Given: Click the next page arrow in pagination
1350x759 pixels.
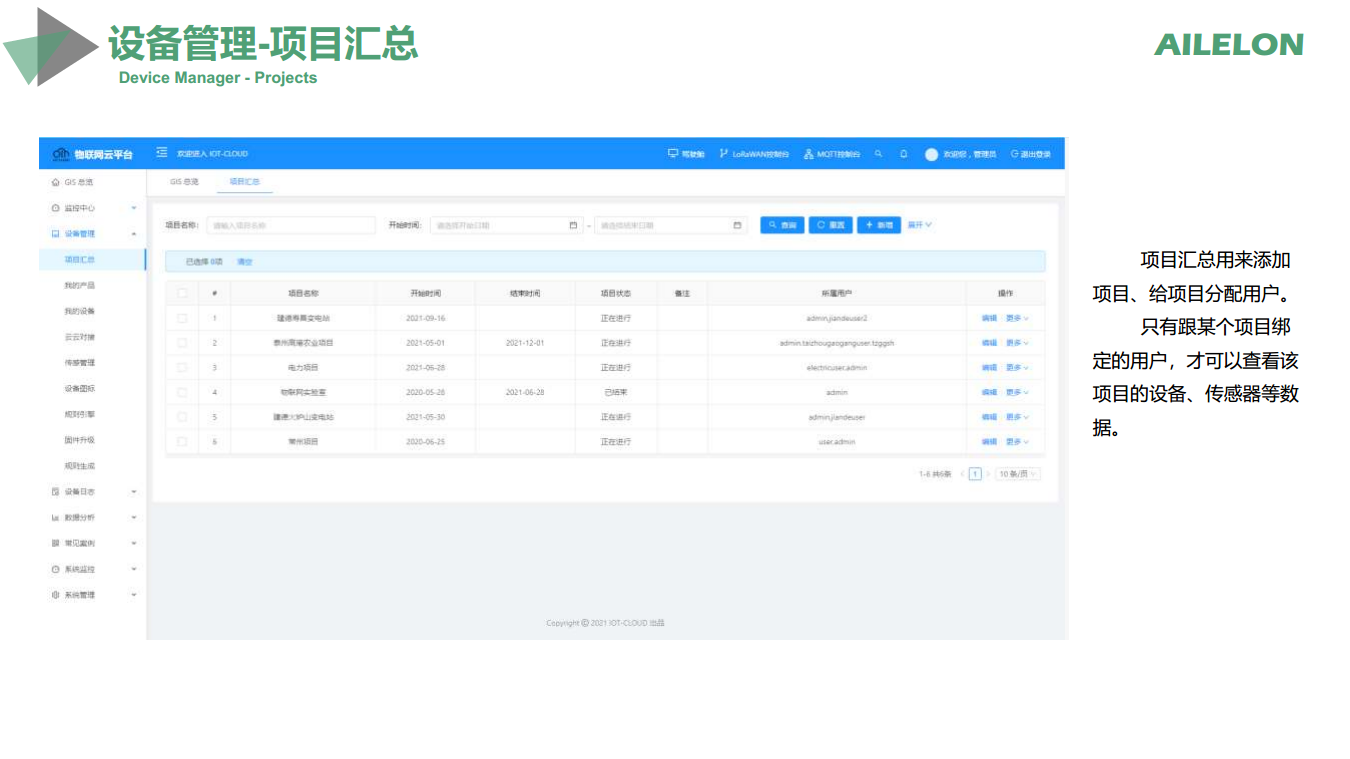Looking at the screenshot, I should 988,474.
